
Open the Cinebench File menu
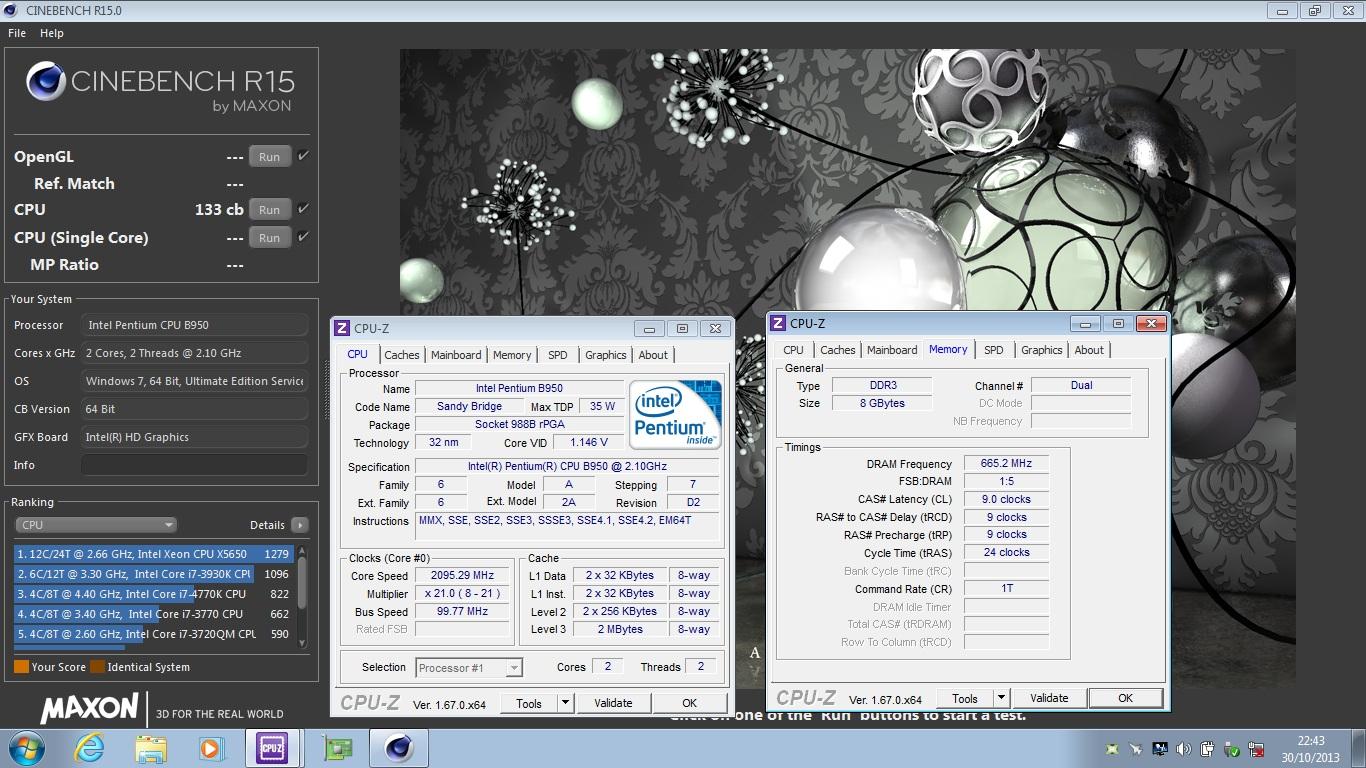[x=17, y=33]
